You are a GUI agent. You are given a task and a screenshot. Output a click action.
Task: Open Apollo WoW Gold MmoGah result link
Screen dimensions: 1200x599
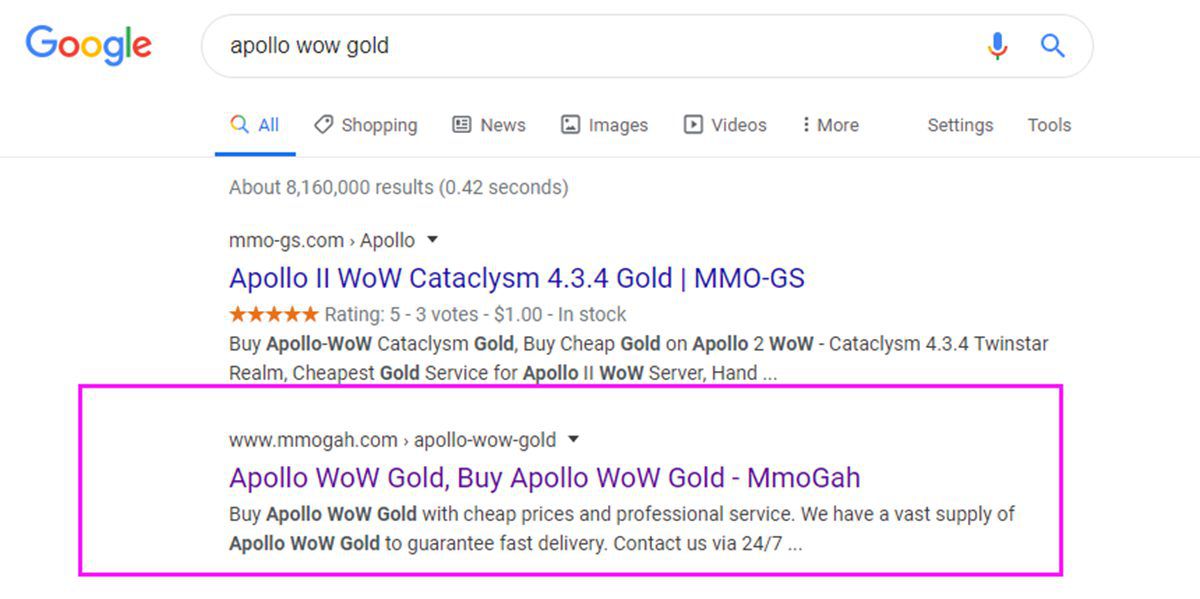tap(545, 477)
